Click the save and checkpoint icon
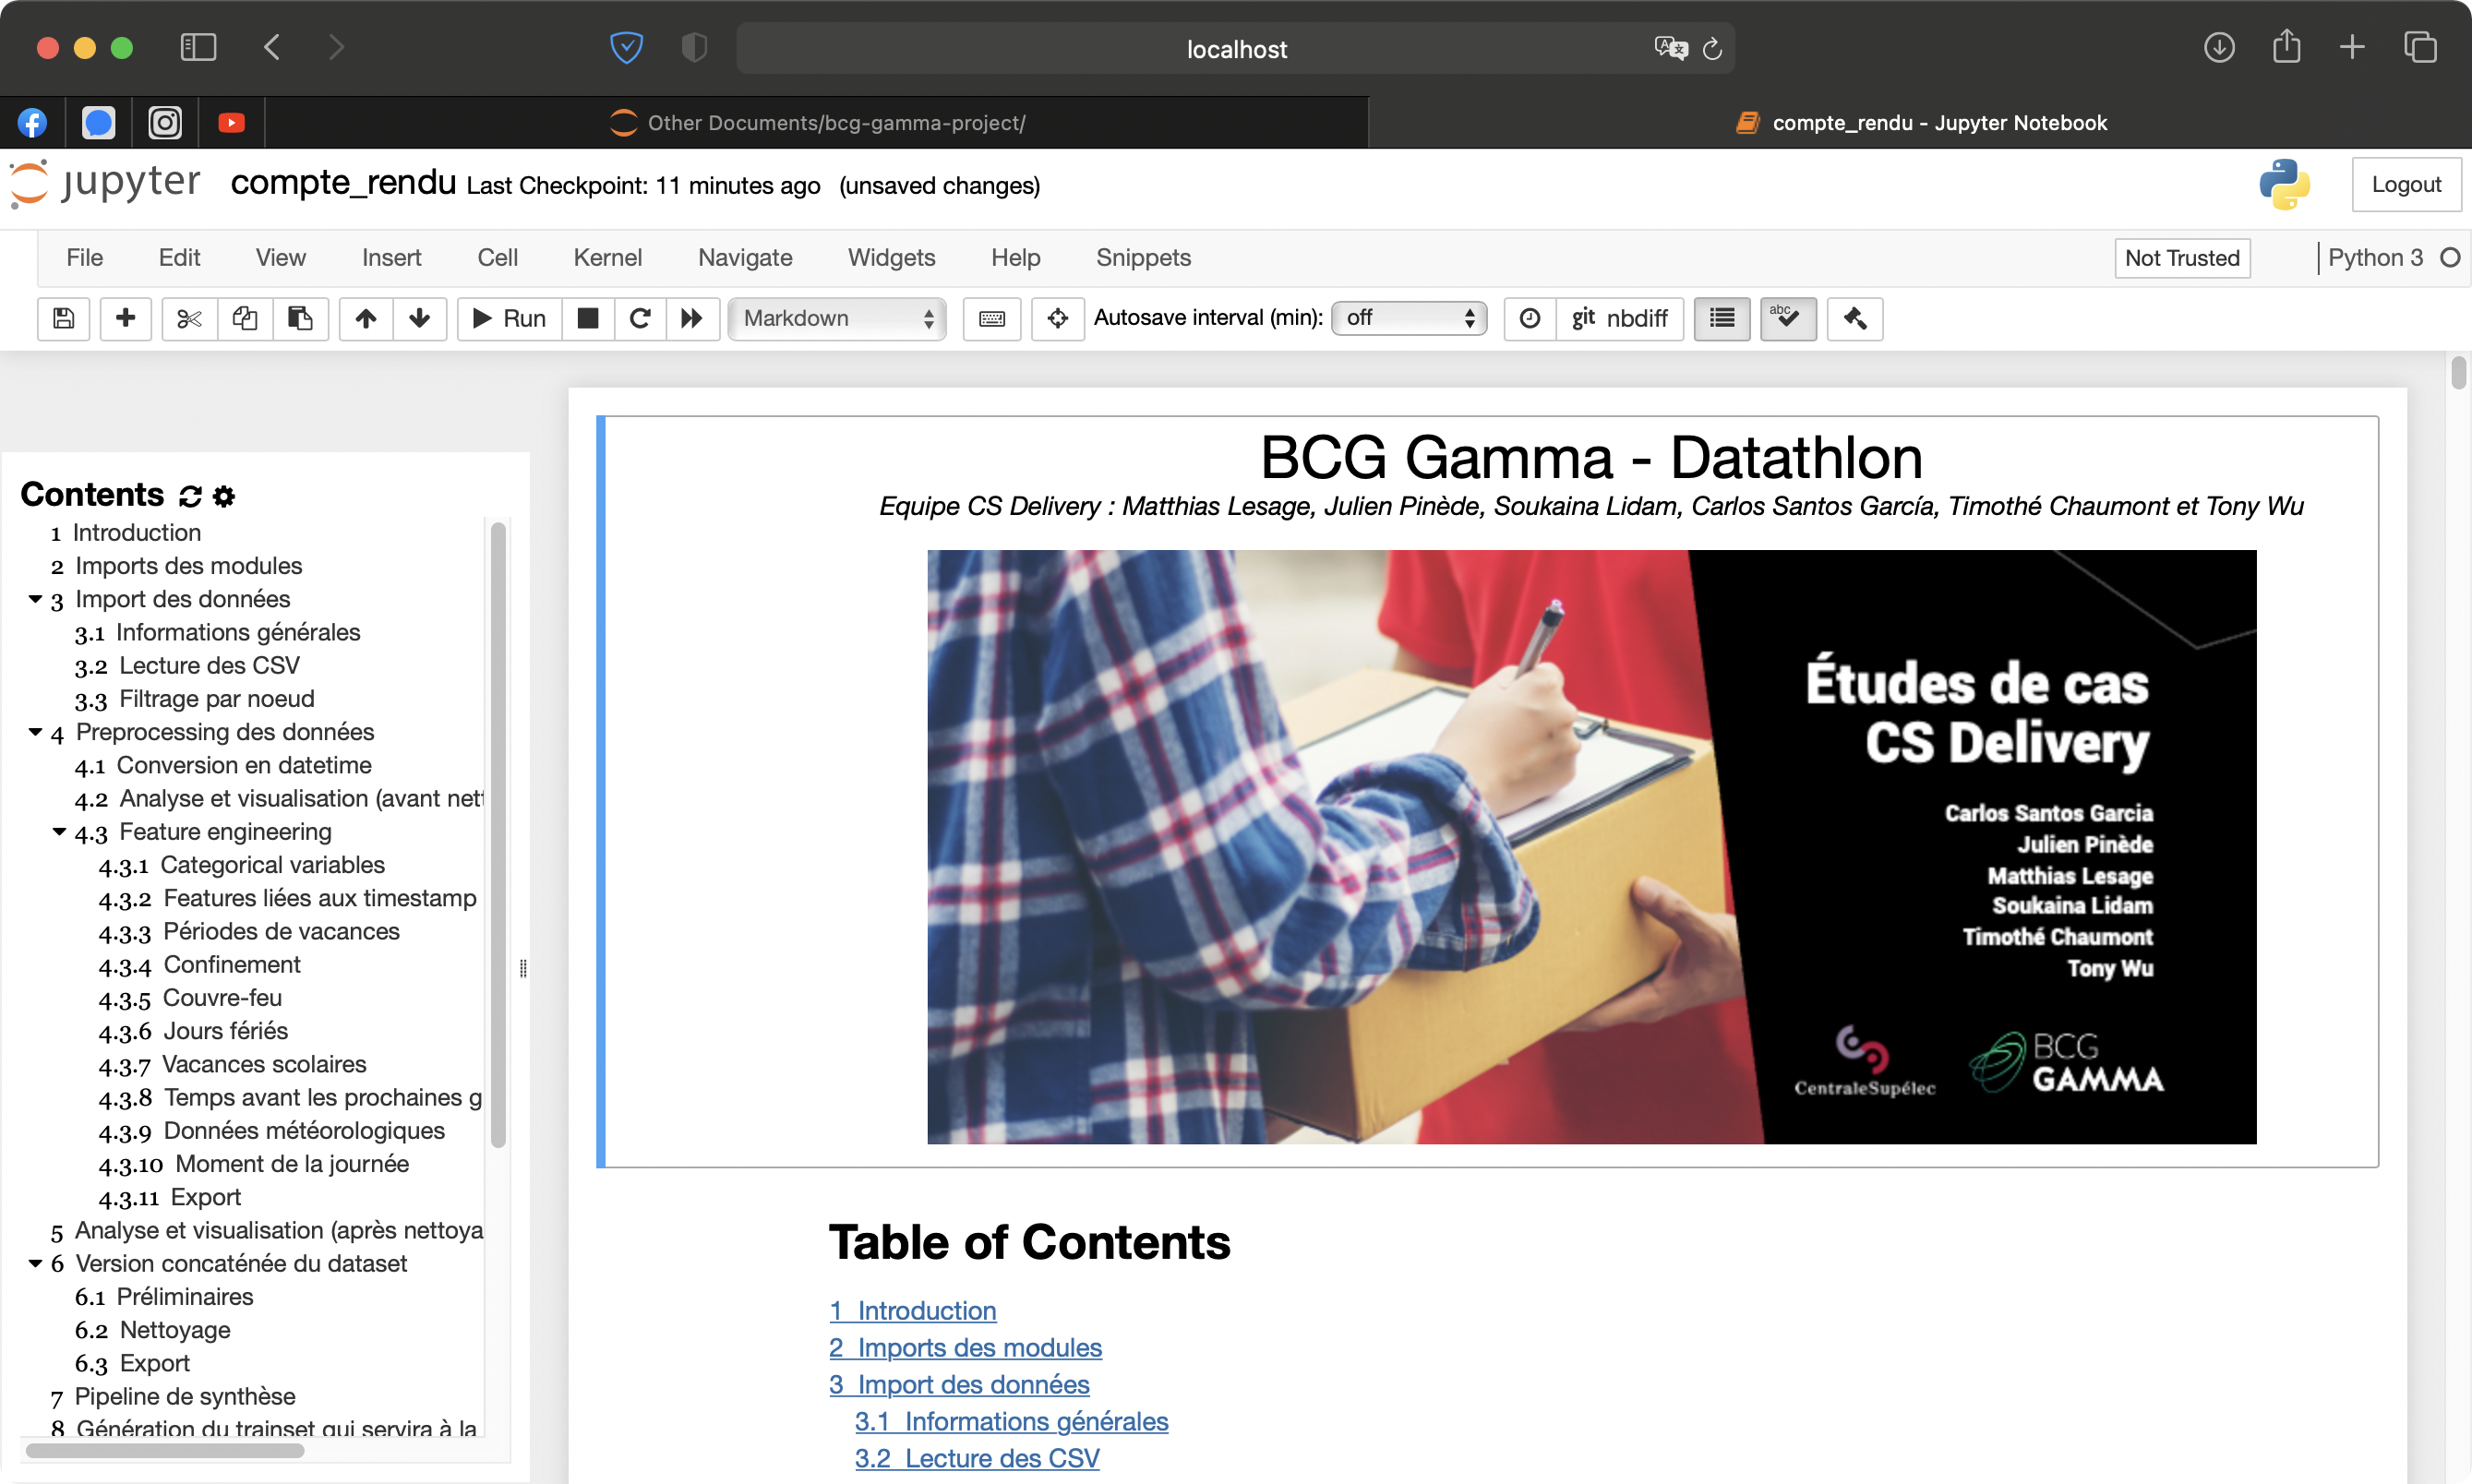This screenshot has height=1484, width=2472. 63,318
